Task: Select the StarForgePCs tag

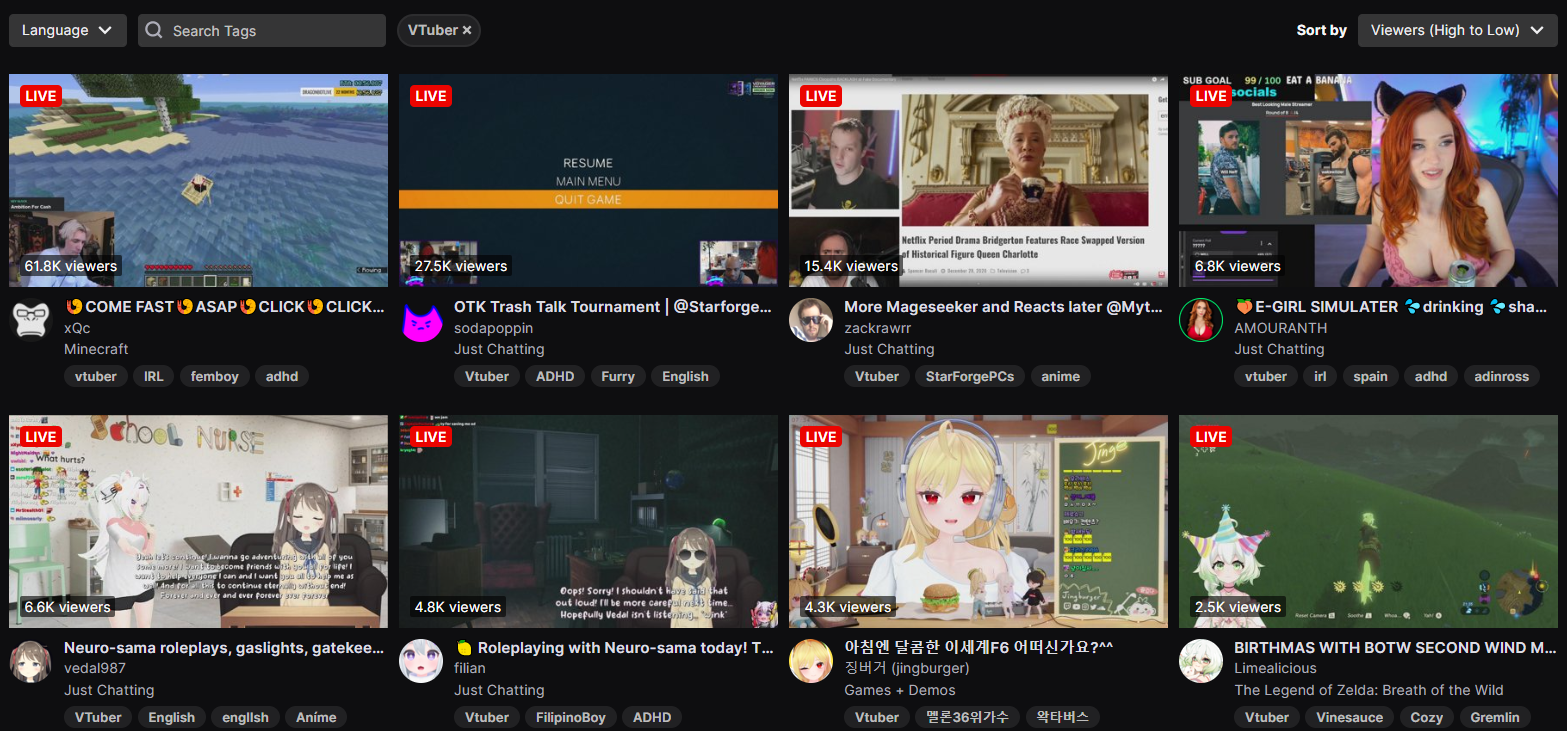Action: tap(970, 377)
